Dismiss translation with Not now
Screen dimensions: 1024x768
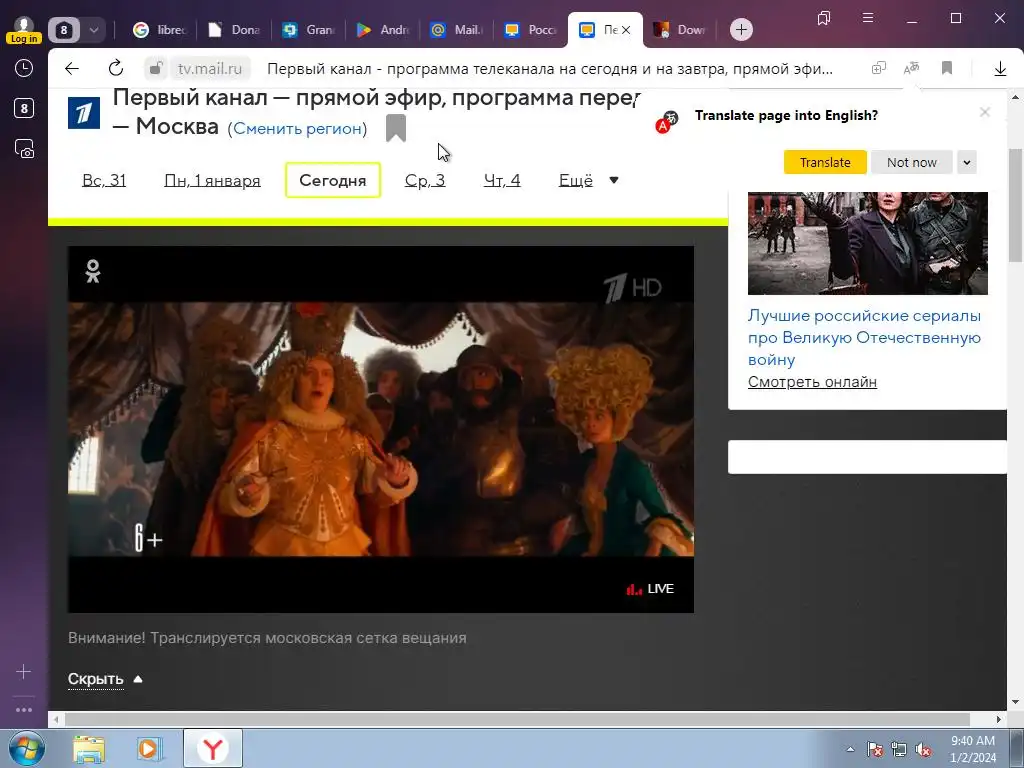click(912, 162)
